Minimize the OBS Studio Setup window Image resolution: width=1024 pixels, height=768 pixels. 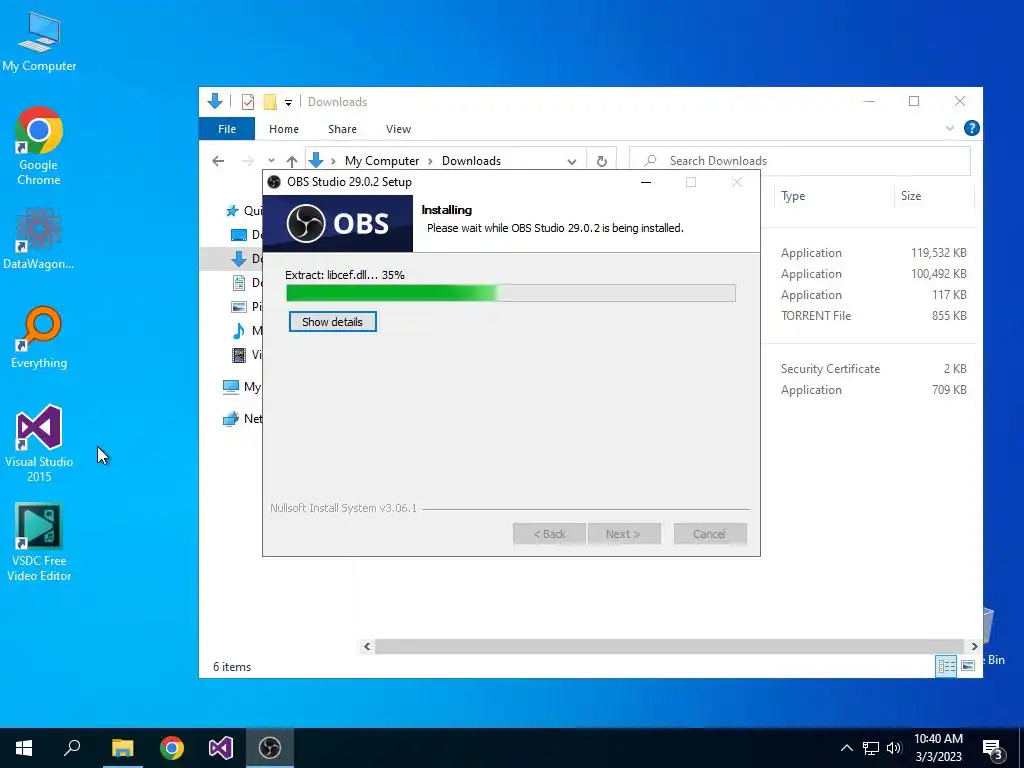point(646,182)
